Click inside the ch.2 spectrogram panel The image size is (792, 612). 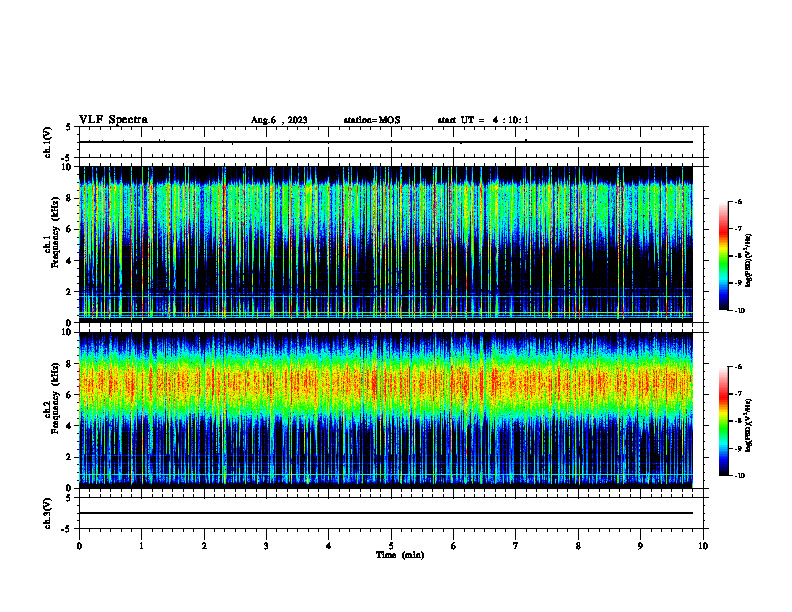386,410
